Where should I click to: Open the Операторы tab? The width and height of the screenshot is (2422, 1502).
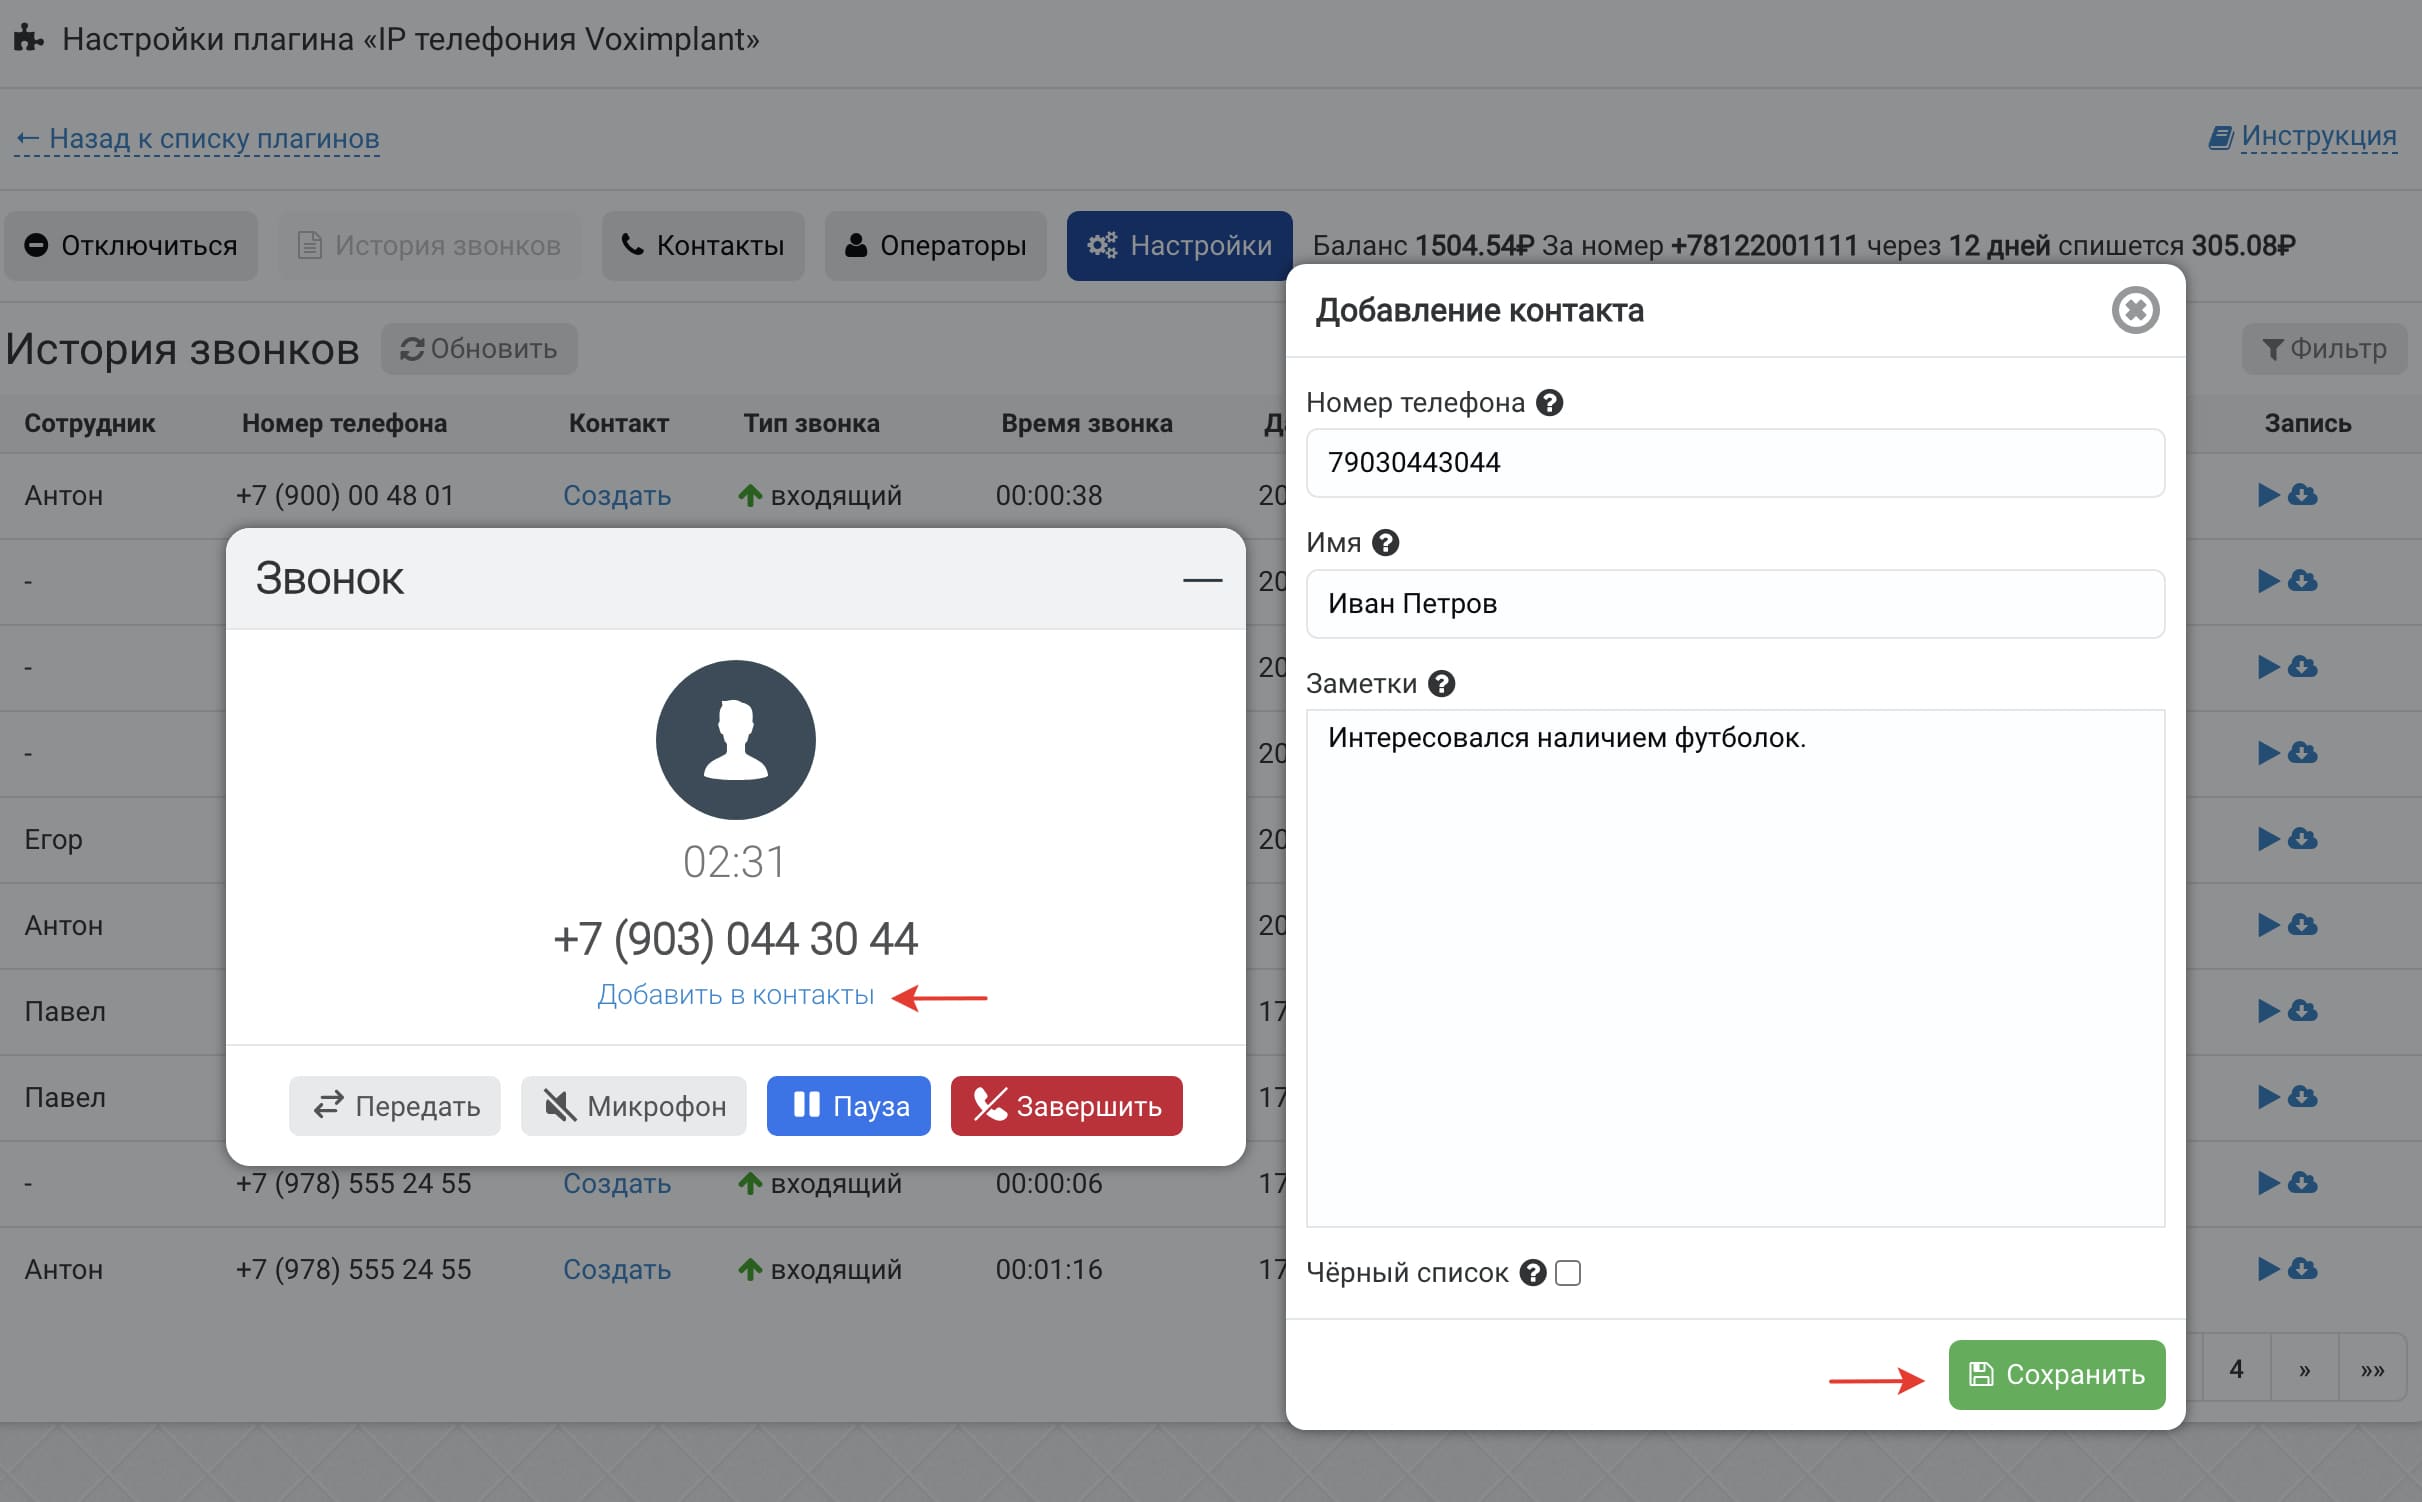(935, 246)
